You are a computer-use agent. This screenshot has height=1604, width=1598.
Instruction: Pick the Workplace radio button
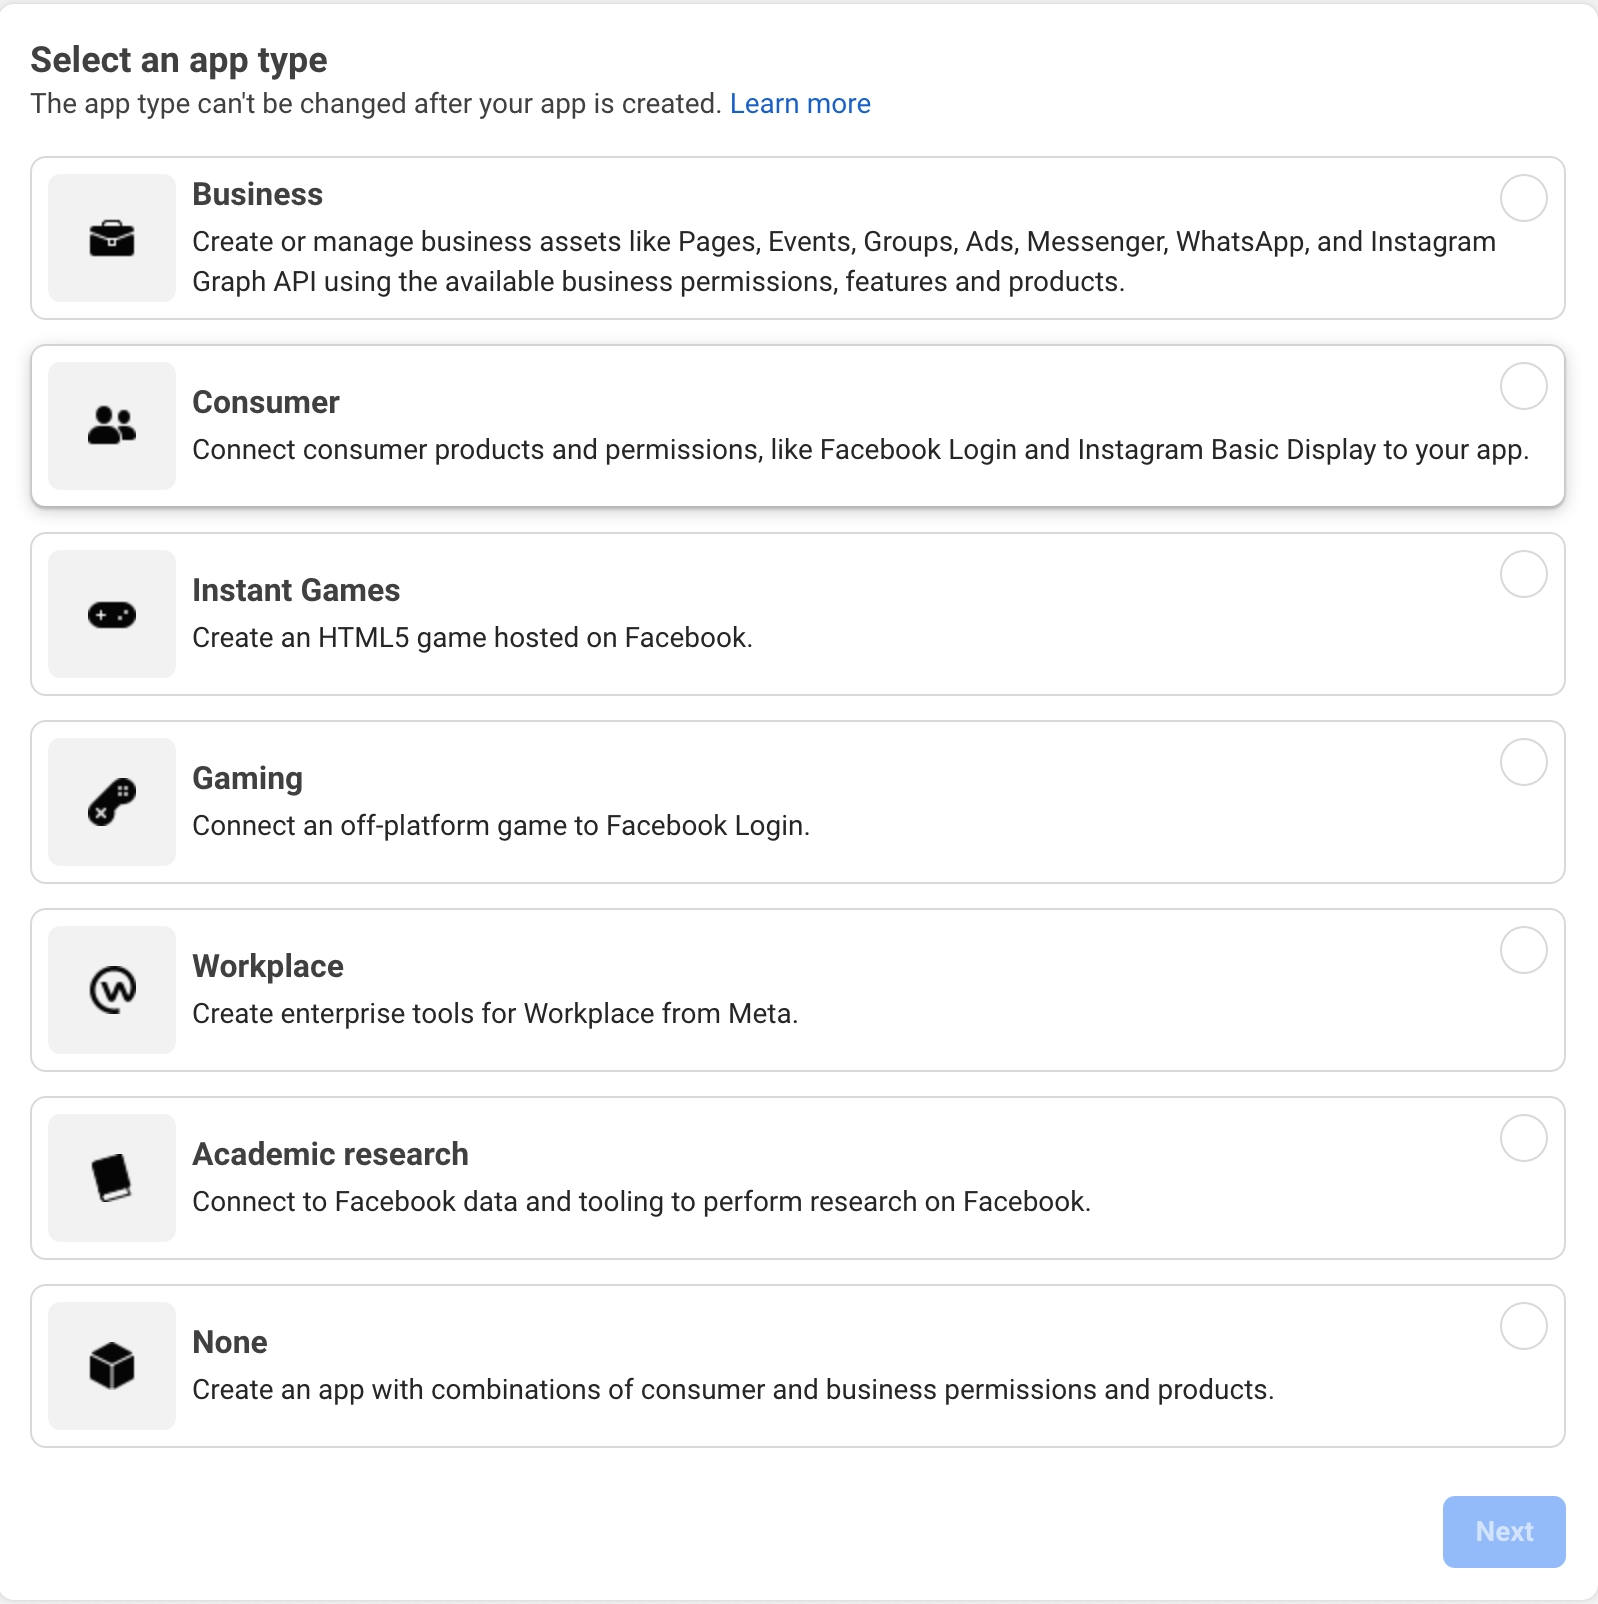pos(1523,950)
